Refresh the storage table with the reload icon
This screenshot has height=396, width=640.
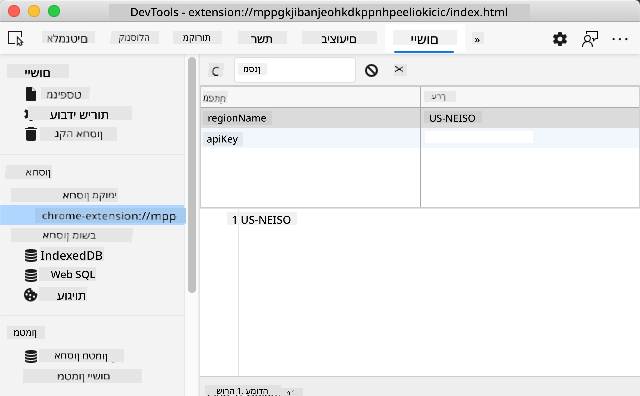click(216, 71)
